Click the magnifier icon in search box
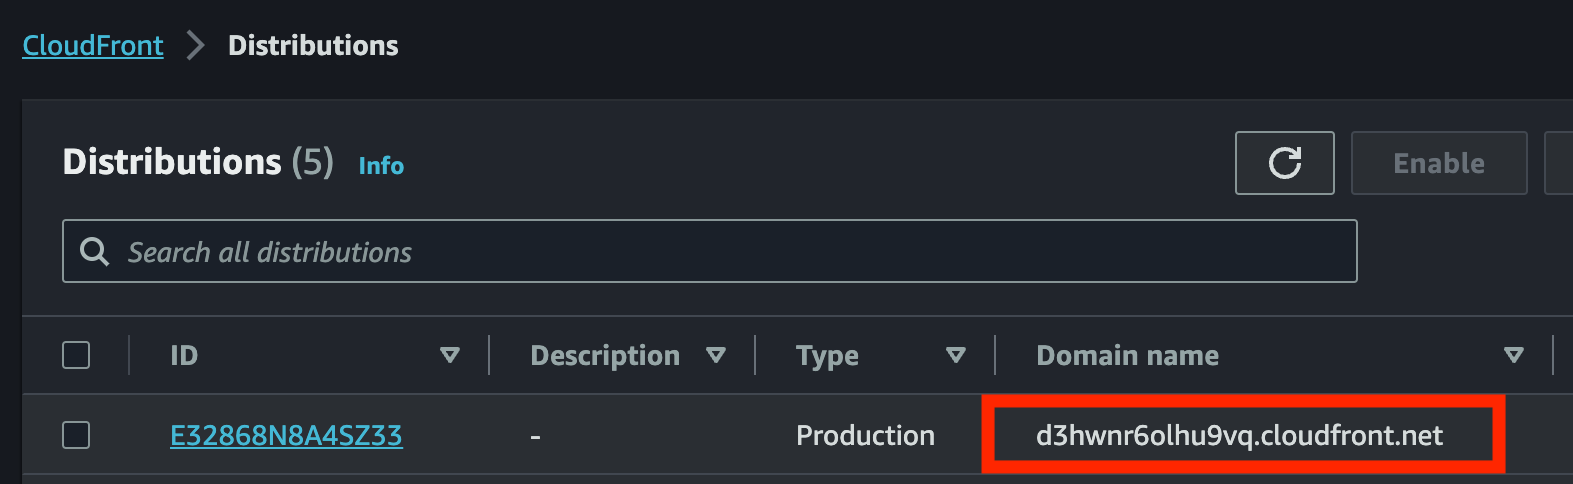 [95, 252]
